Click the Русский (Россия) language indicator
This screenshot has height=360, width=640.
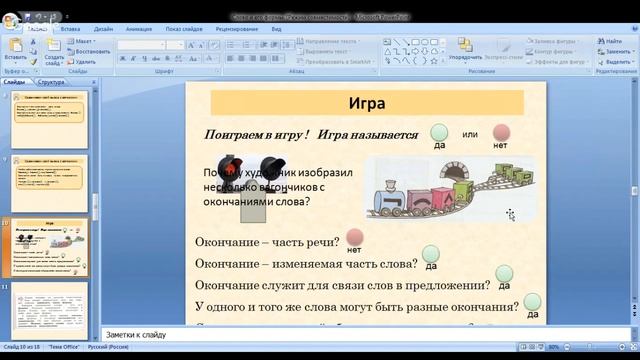click(108, 347)
